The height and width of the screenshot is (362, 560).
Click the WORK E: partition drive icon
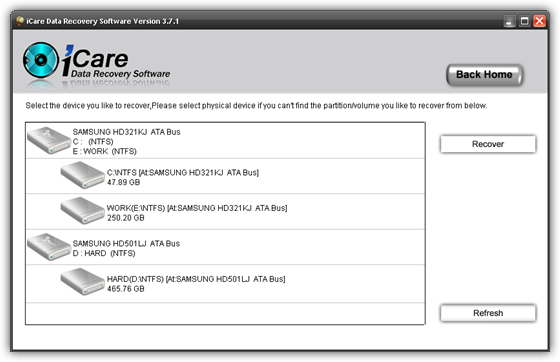tap(82, 211)
